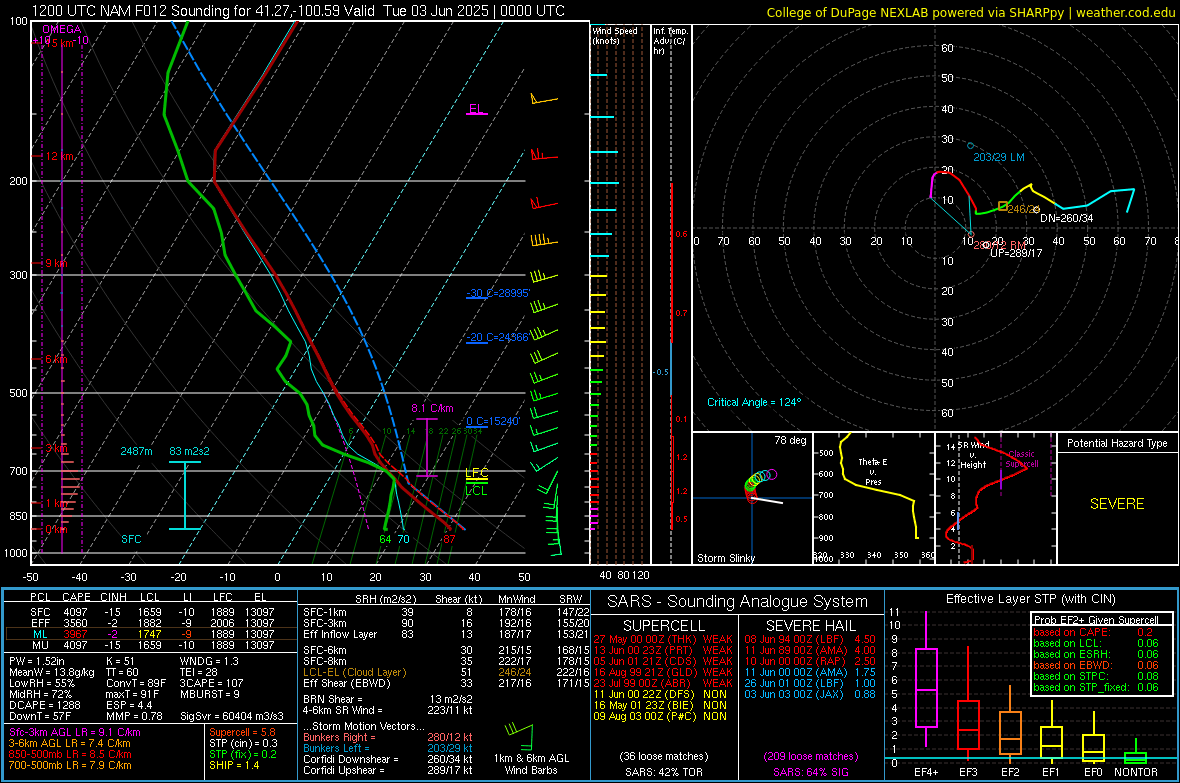The height and width of the screenshot is (783, 1180).
Task: Click the NONTOR axis label
Action: point(1136,772)
